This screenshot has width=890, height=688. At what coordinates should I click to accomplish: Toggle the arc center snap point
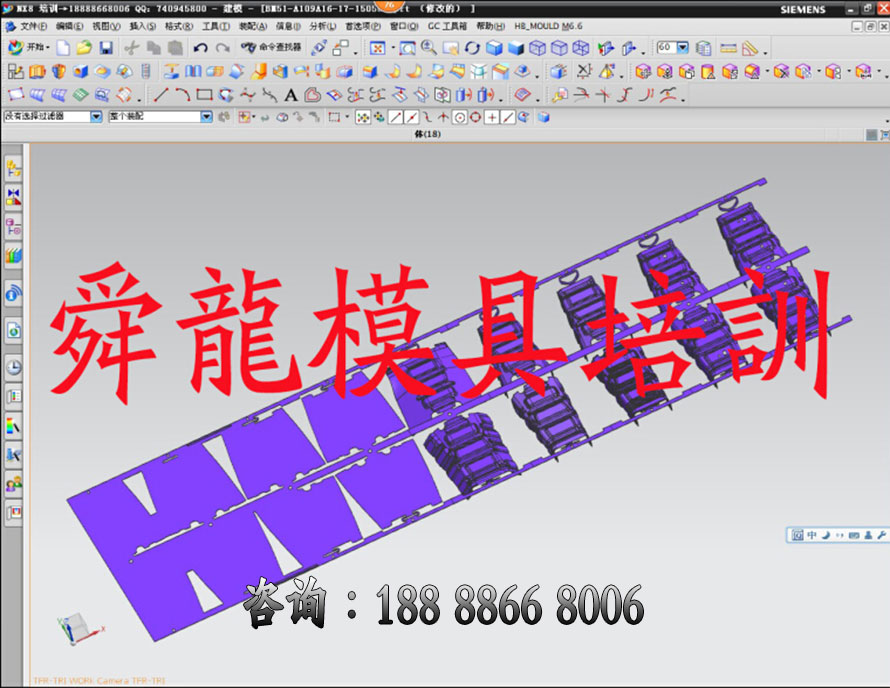[459, 117]
